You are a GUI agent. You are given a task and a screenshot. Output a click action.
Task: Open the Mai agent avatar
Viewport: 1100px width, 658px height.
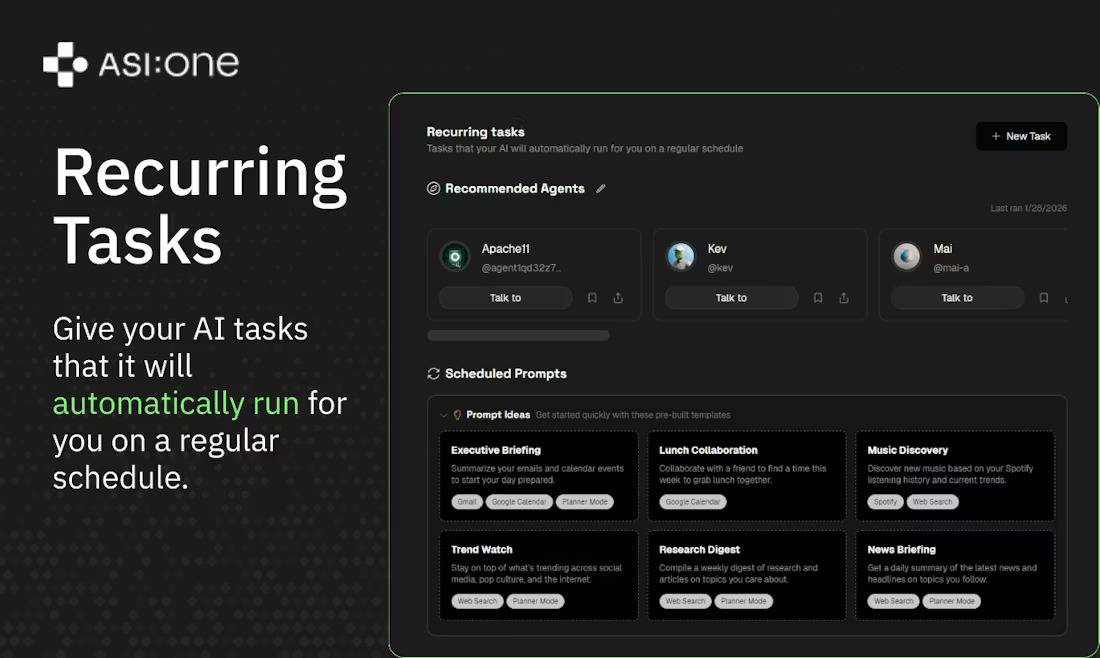coord(906,257)
